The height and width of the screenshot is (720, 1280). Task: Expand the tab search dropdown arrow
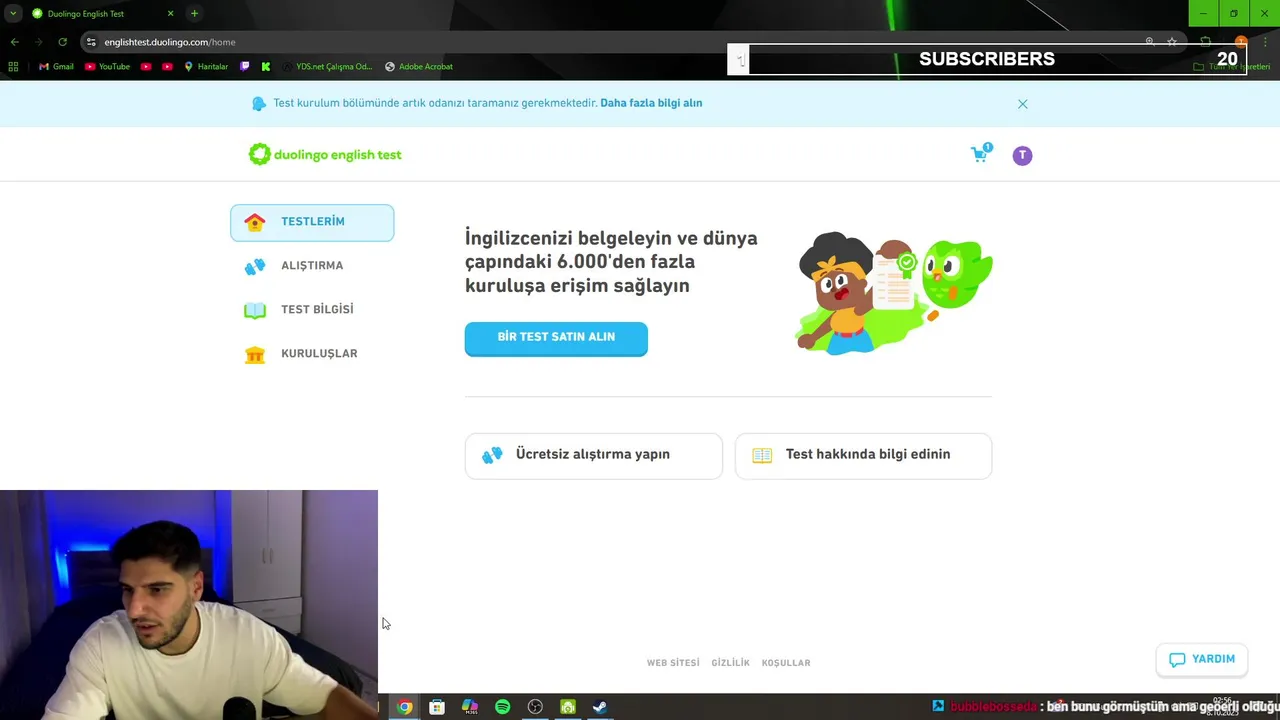pyautogui.click(x=12, y=13)
